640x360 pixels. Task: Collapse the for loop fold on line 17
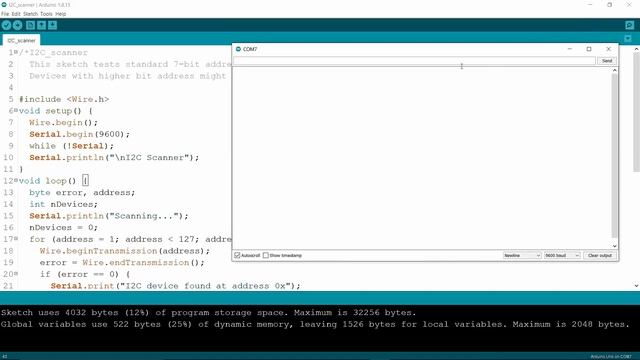click(x=16, y=238)
